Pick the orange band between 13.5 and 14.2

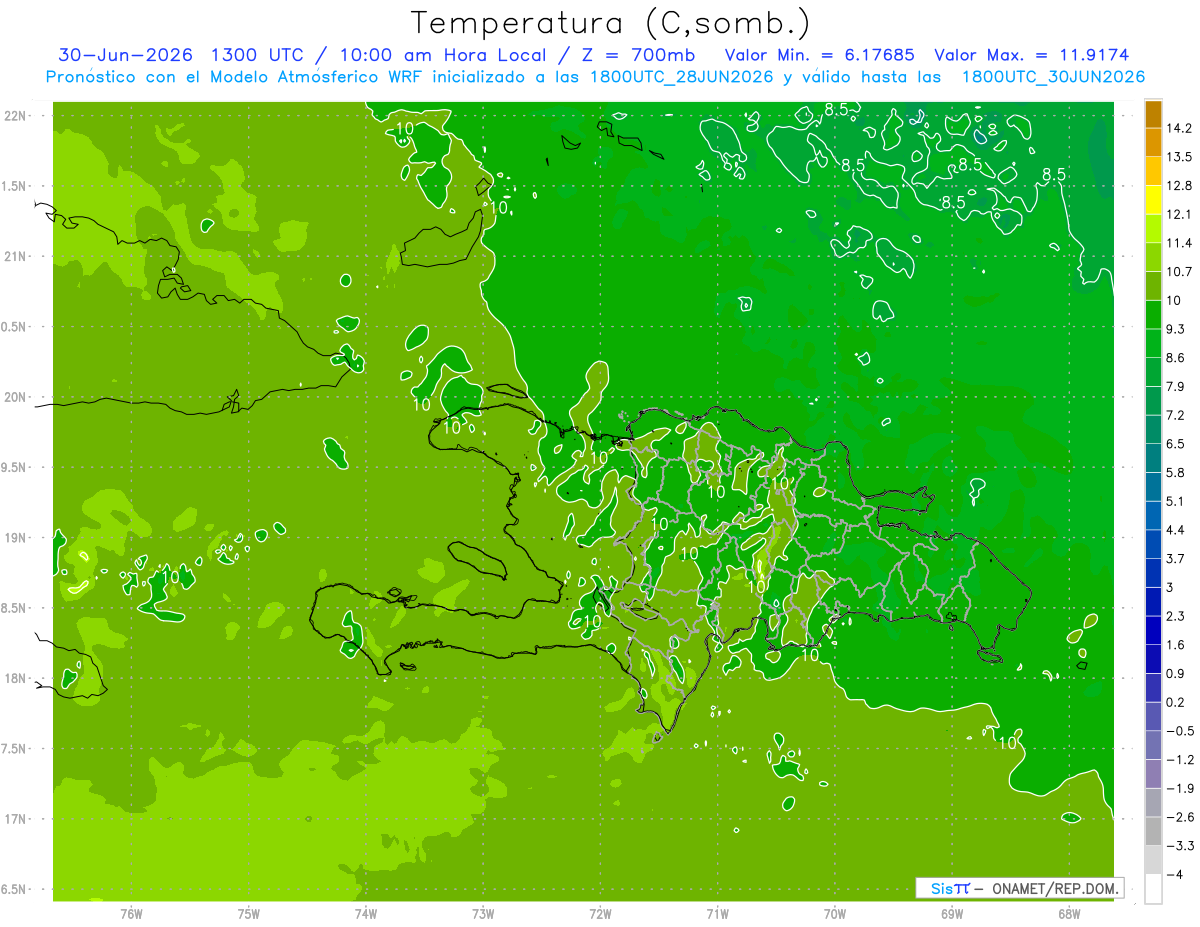click(1153, 143)
